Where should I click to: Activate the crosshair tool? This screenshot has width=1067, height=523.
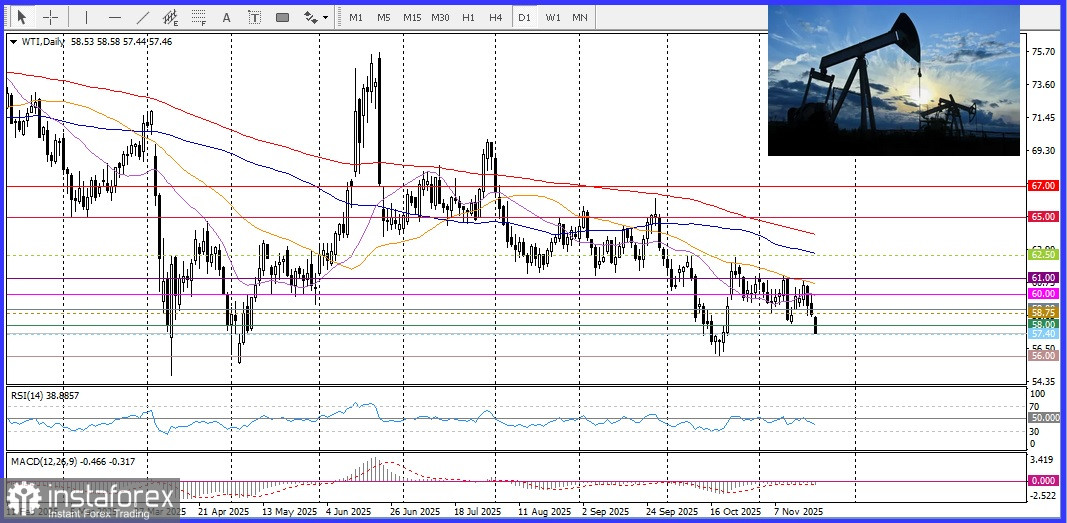50,17
